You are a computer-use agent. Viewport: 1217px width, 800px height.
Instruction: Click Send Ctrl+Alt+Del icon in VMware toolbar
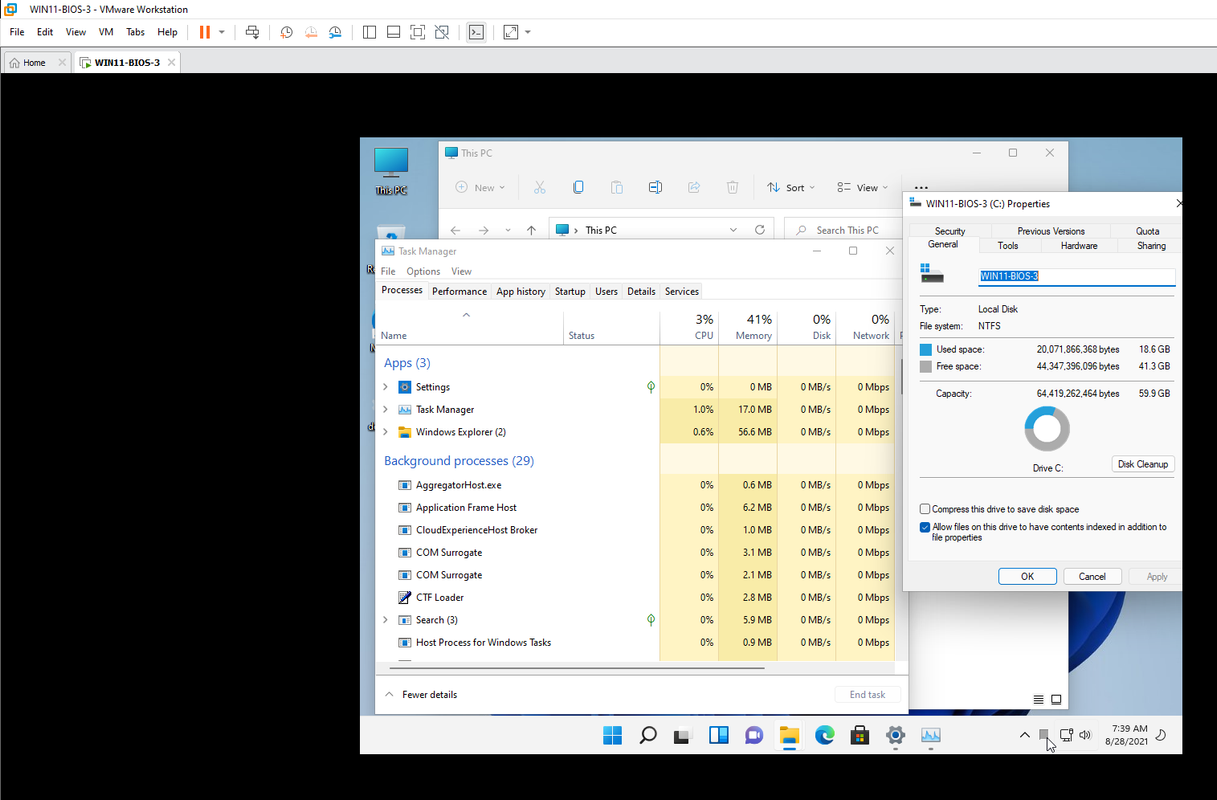[252, 32]
